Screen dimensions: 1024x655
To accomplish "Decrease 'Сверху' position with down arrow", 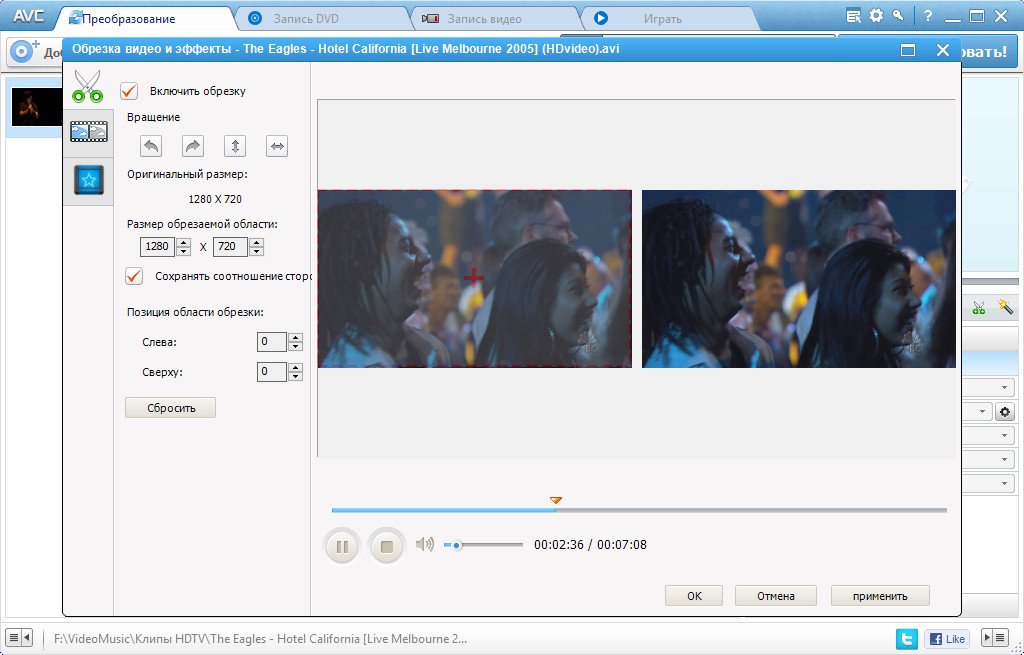I will tap(295, 377).
